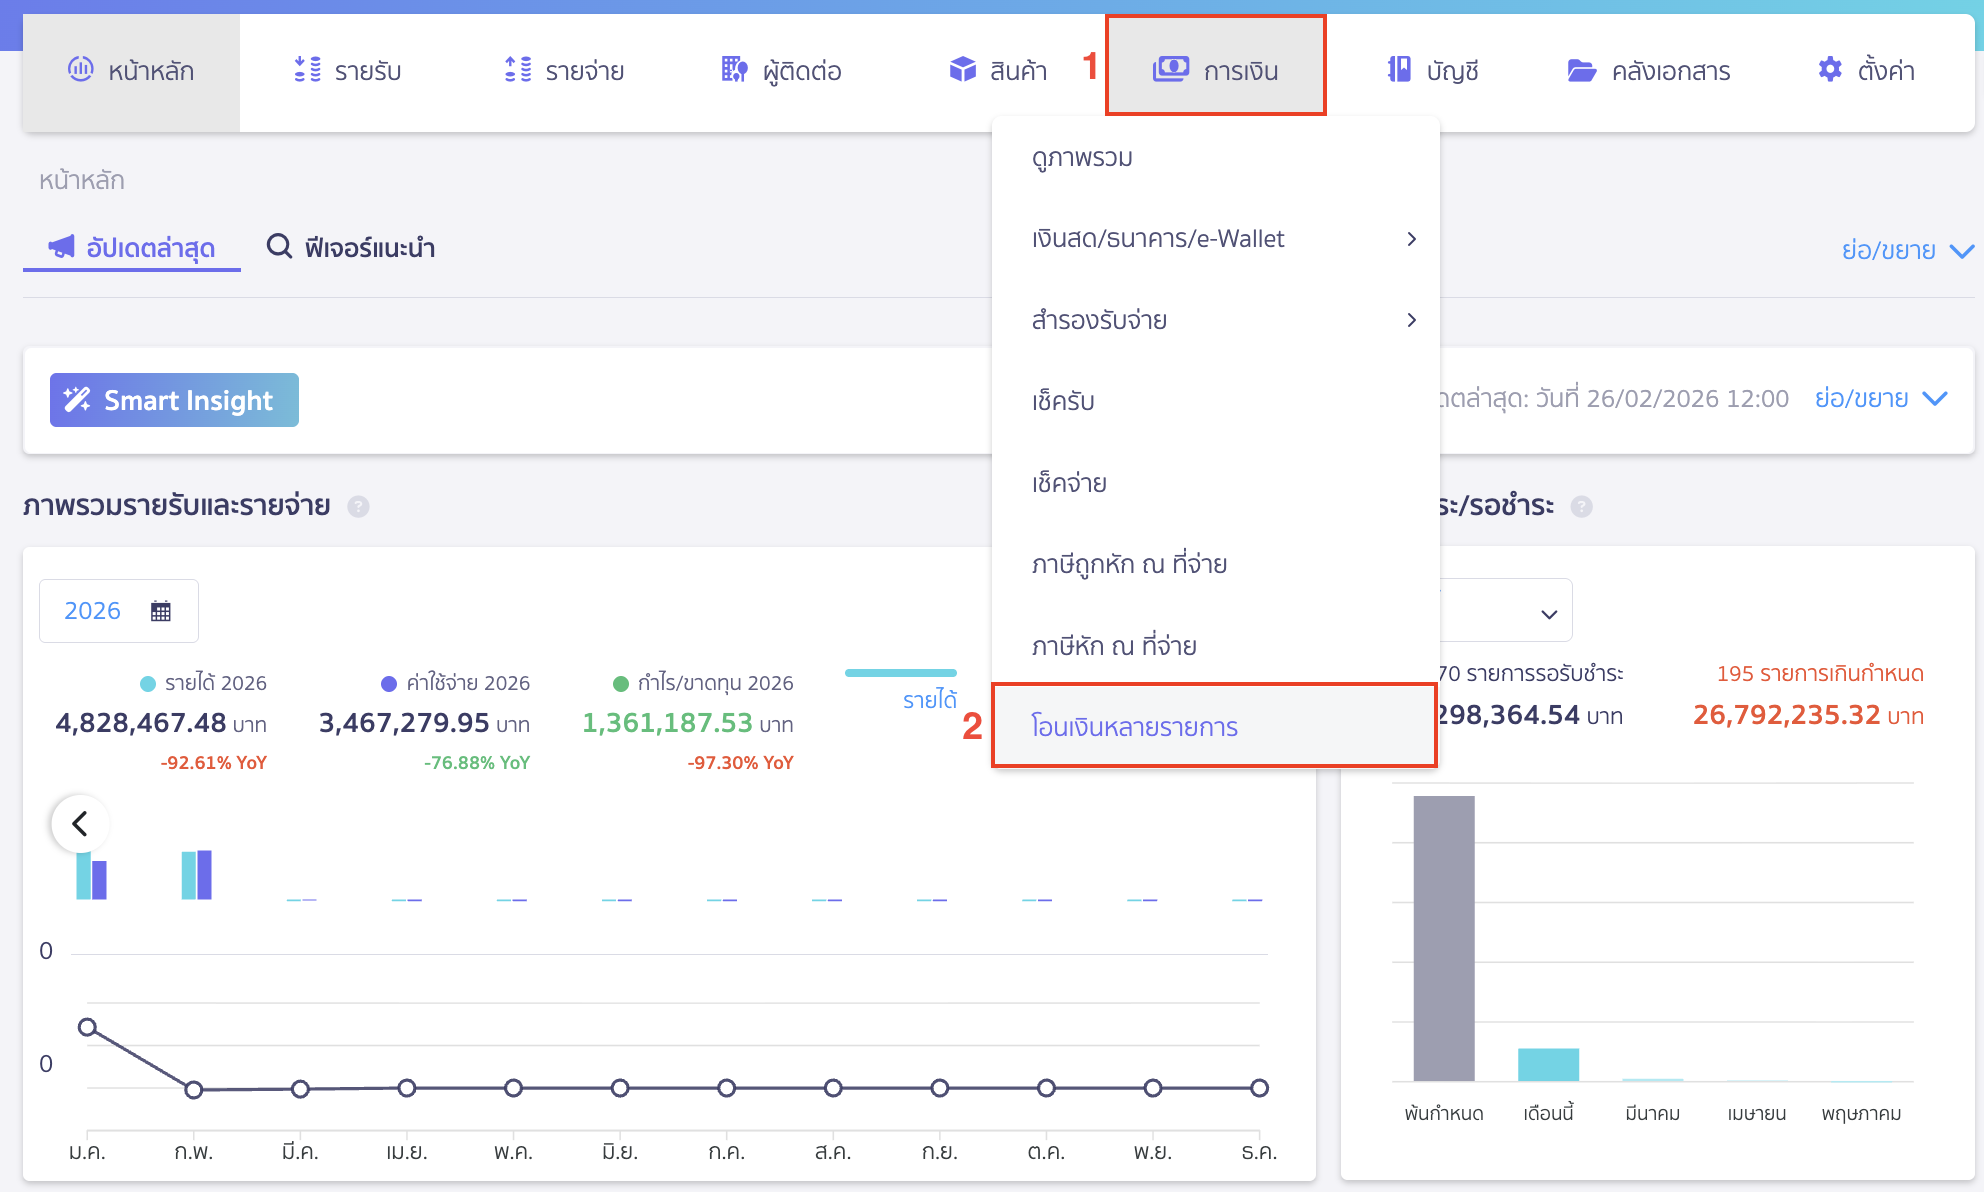Open the accounting (บัญชี) book icon
Image resolution: width=1984 pixels, height=1192 pixels.
[1399, 70]
